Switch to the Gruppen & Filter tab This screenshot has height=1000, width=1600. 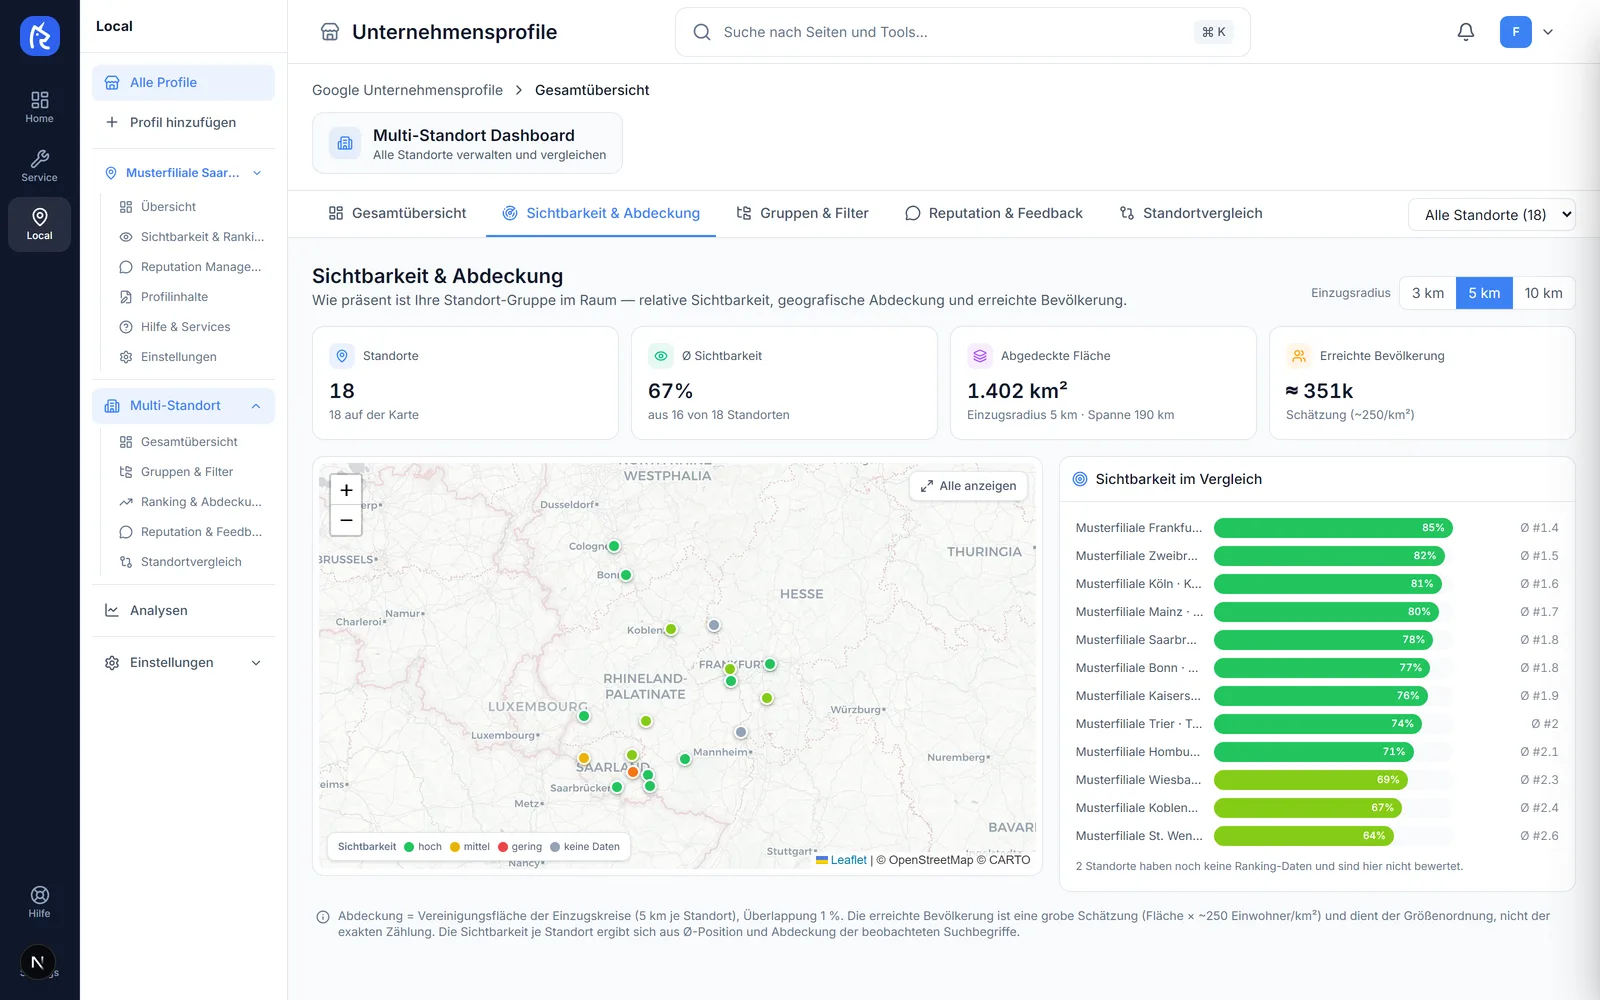[x=802, y=213]
